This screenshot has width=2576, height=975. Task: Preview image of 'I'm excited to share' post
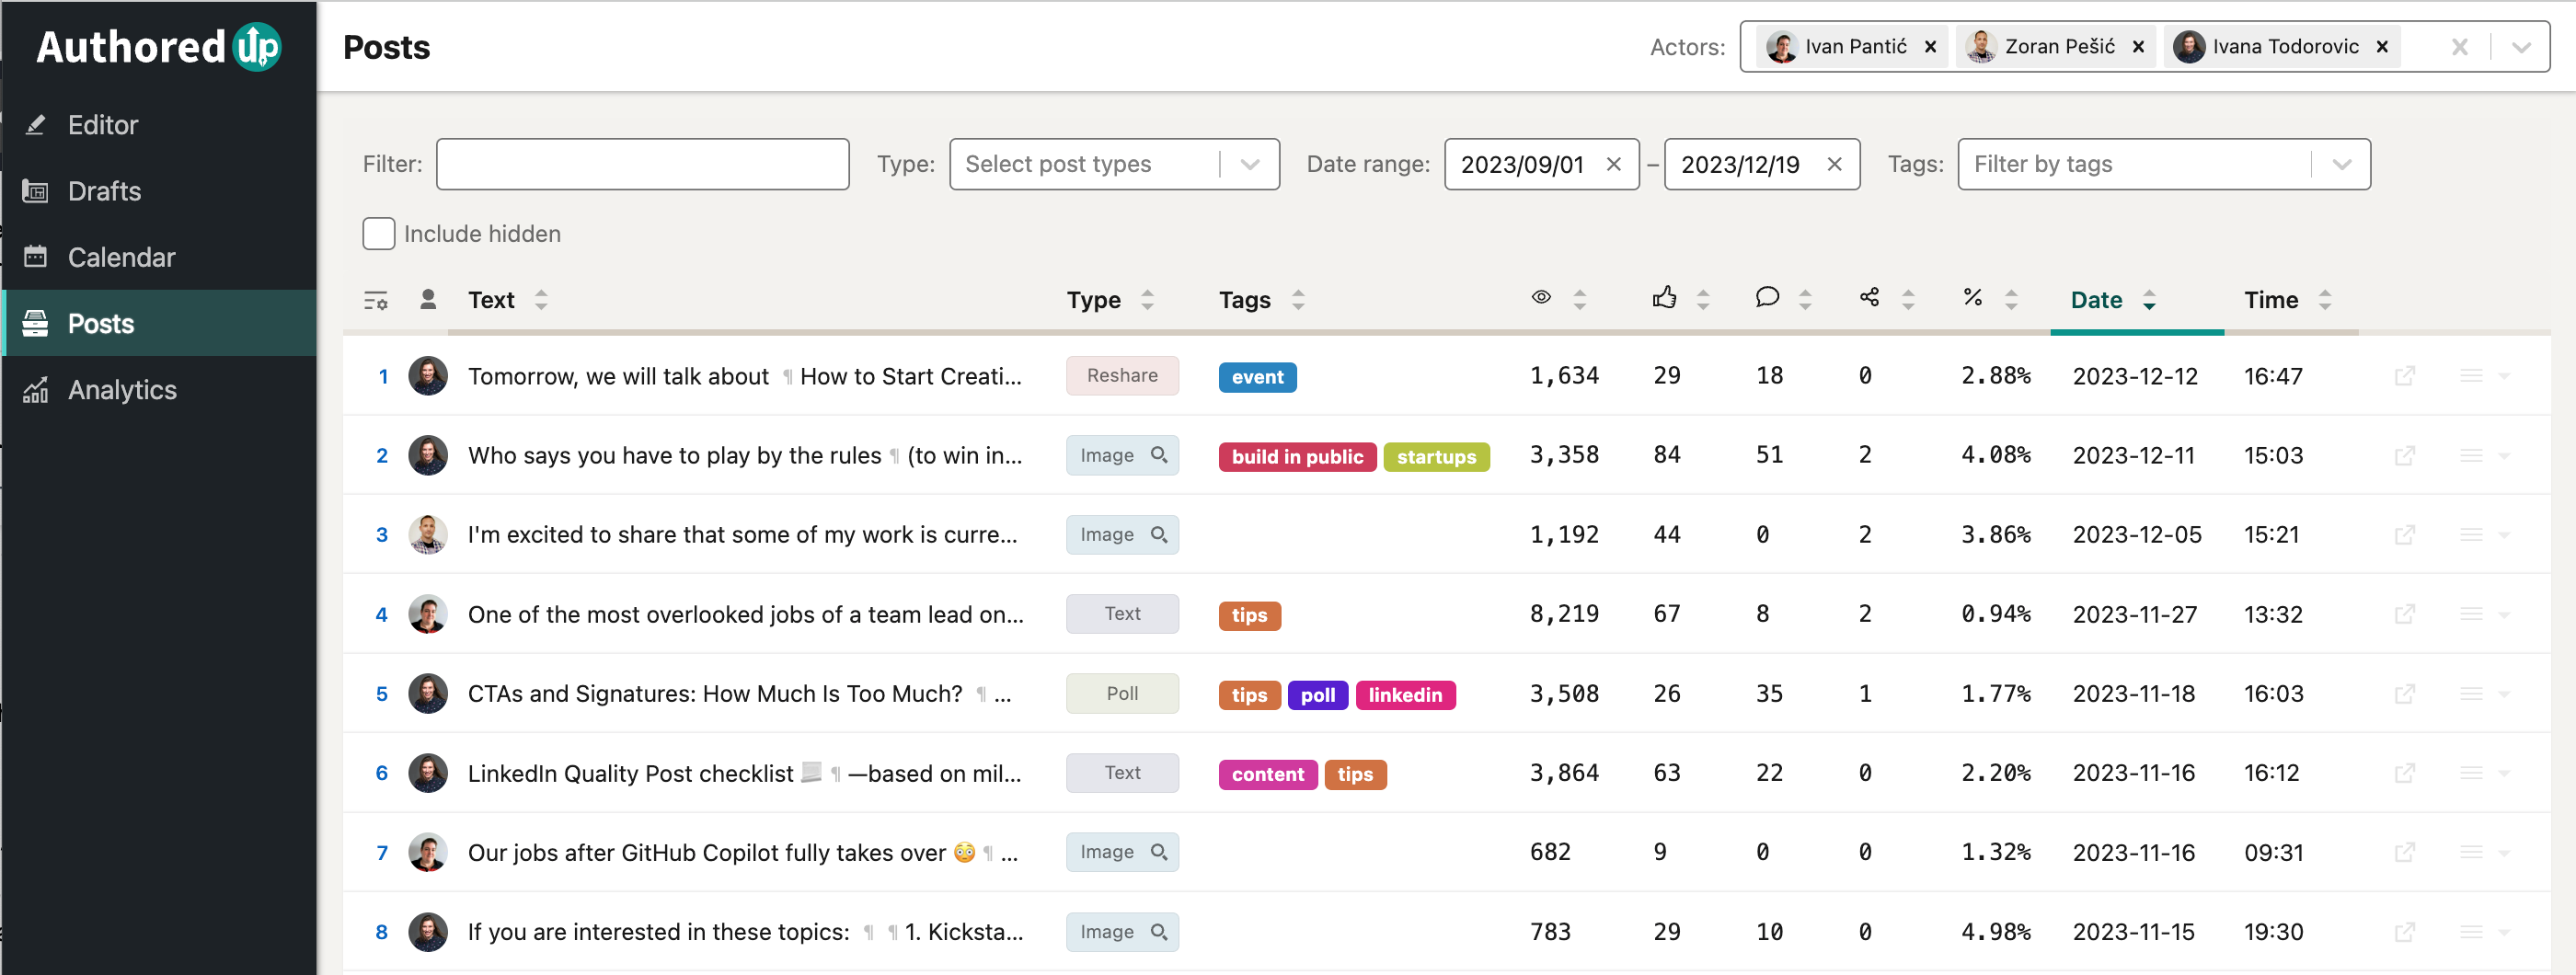1122,535
